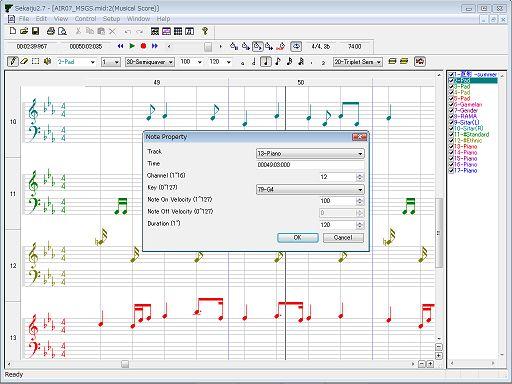
Task: Choose the semiquaver sixteenth note duration
Action: tap(289, 62)
